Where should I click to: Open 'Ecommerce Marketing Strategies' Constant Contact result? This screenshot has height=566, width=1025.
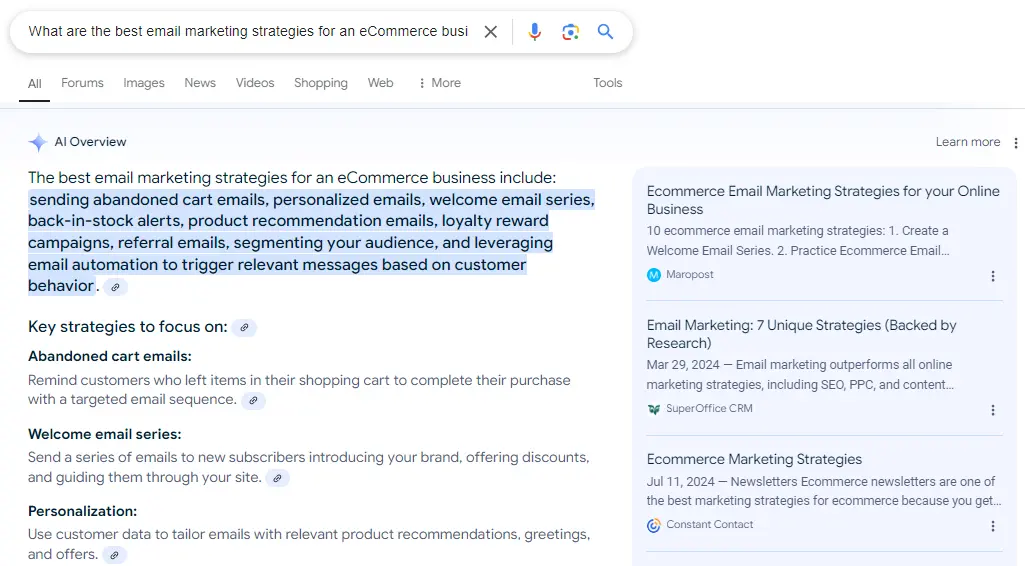point(754,460)
